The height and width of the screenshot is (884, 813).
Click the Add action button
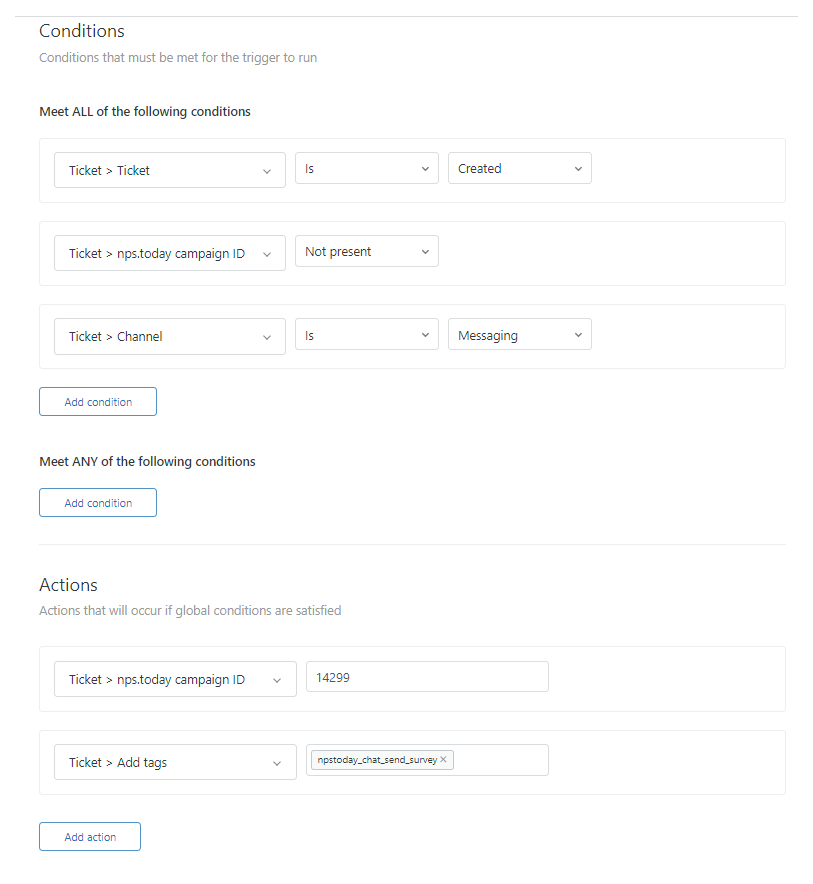[x=89, y=836]
